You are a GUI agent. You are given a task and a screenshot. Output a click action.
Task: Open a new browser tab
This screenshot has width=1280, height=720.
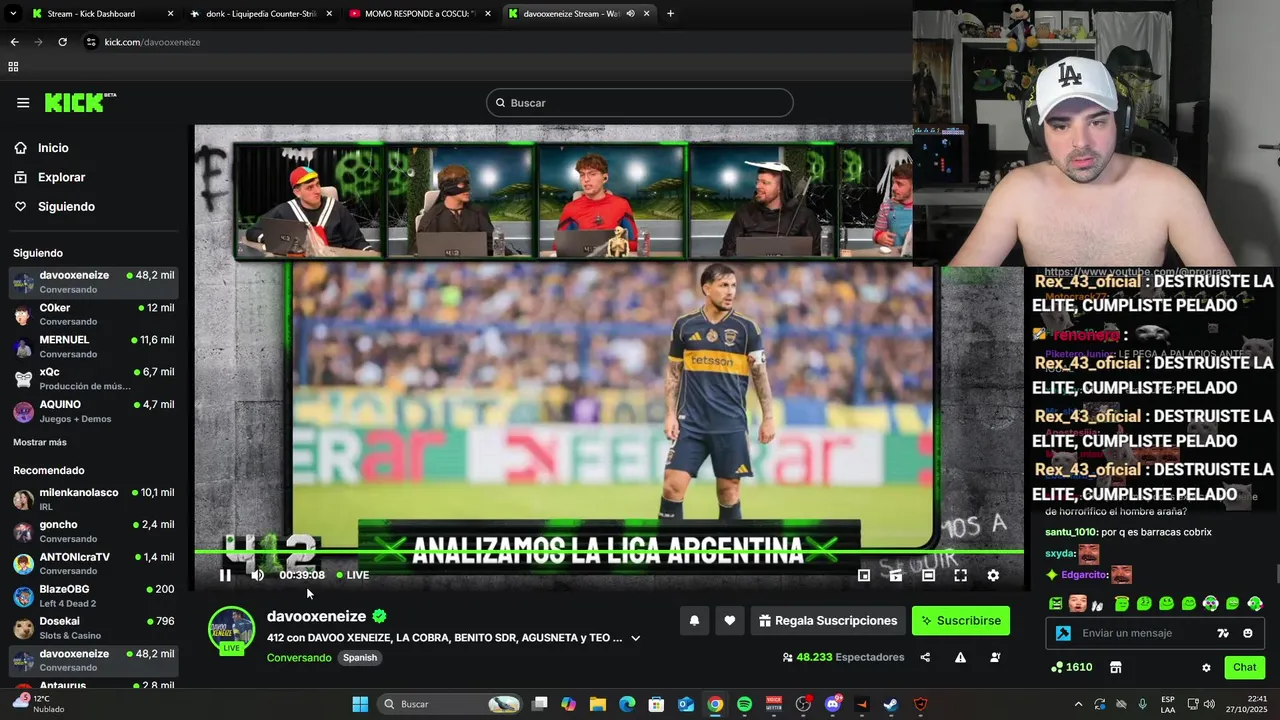(670, 14)
